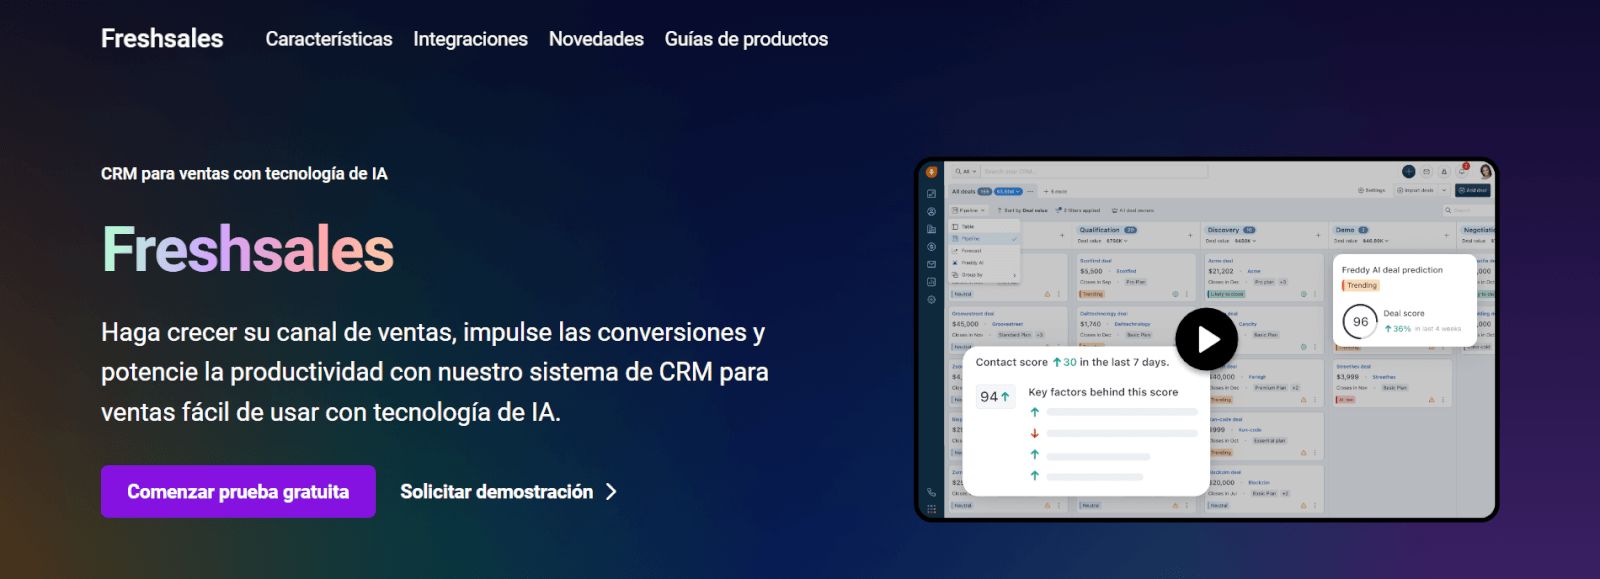This screenshot has height=579, width=1600.
Task: Click Comenzar prueba gratuita button
Action: click(238, 491)
